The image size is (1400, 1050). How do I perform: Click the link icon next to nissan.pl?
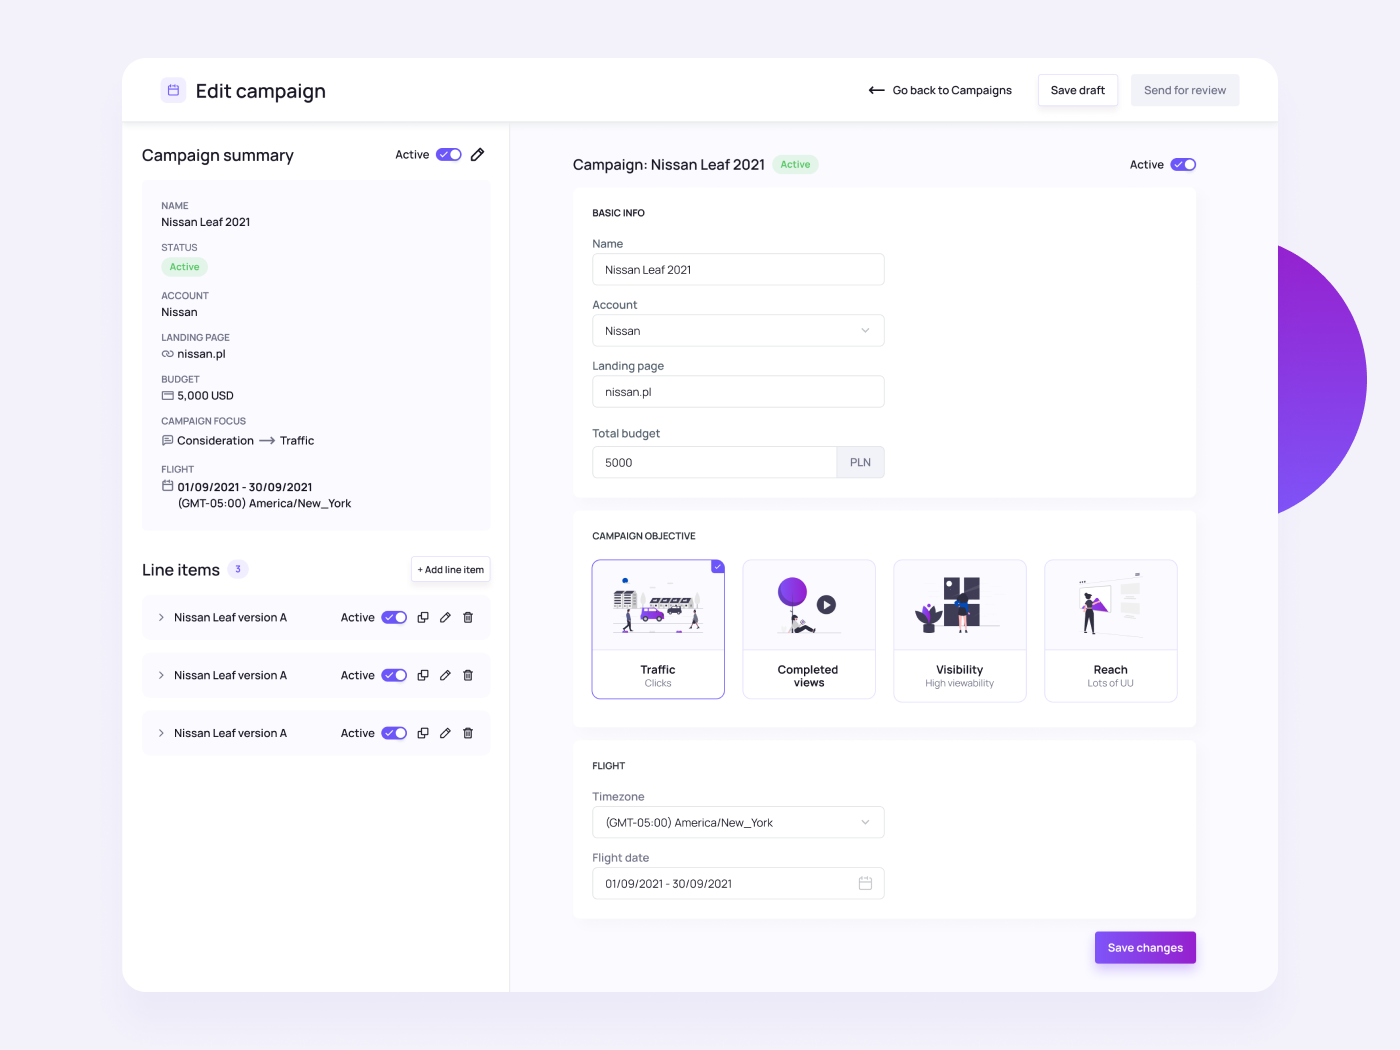point(166,353)
